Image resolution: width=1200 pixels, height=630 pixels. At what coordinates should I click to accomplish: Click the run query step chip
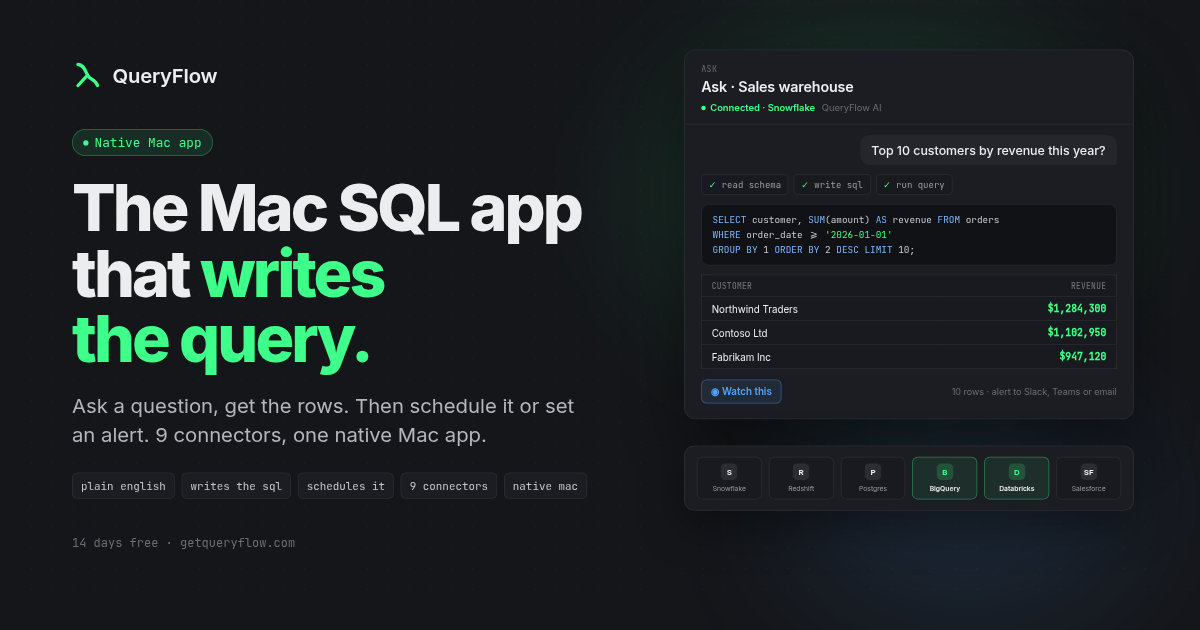pyautogui.click(x=915, y=185)
